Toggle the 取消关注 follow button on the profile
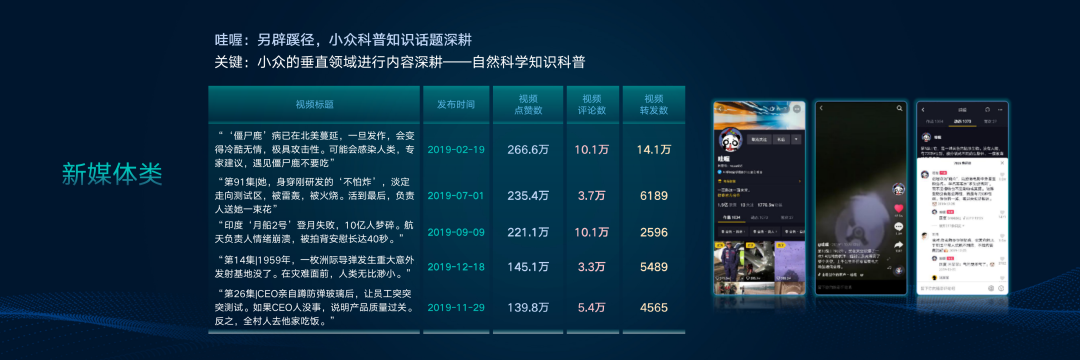 pyautogui.click(x=759, y=140)
